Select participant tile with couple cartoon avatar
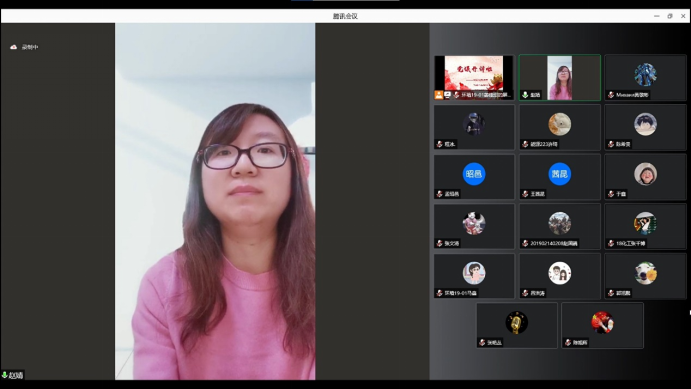The image size is (691, 389). [560, 276]
